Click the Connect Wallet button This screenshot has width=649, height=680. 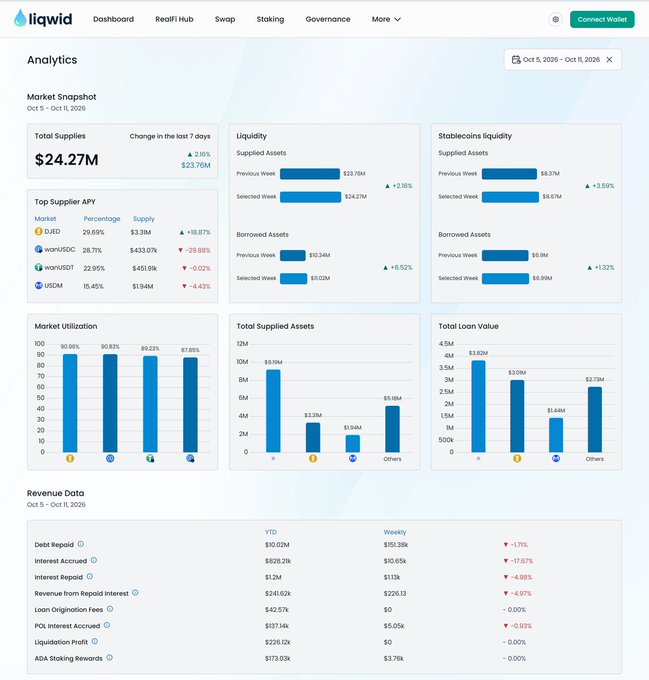point(602,20)
